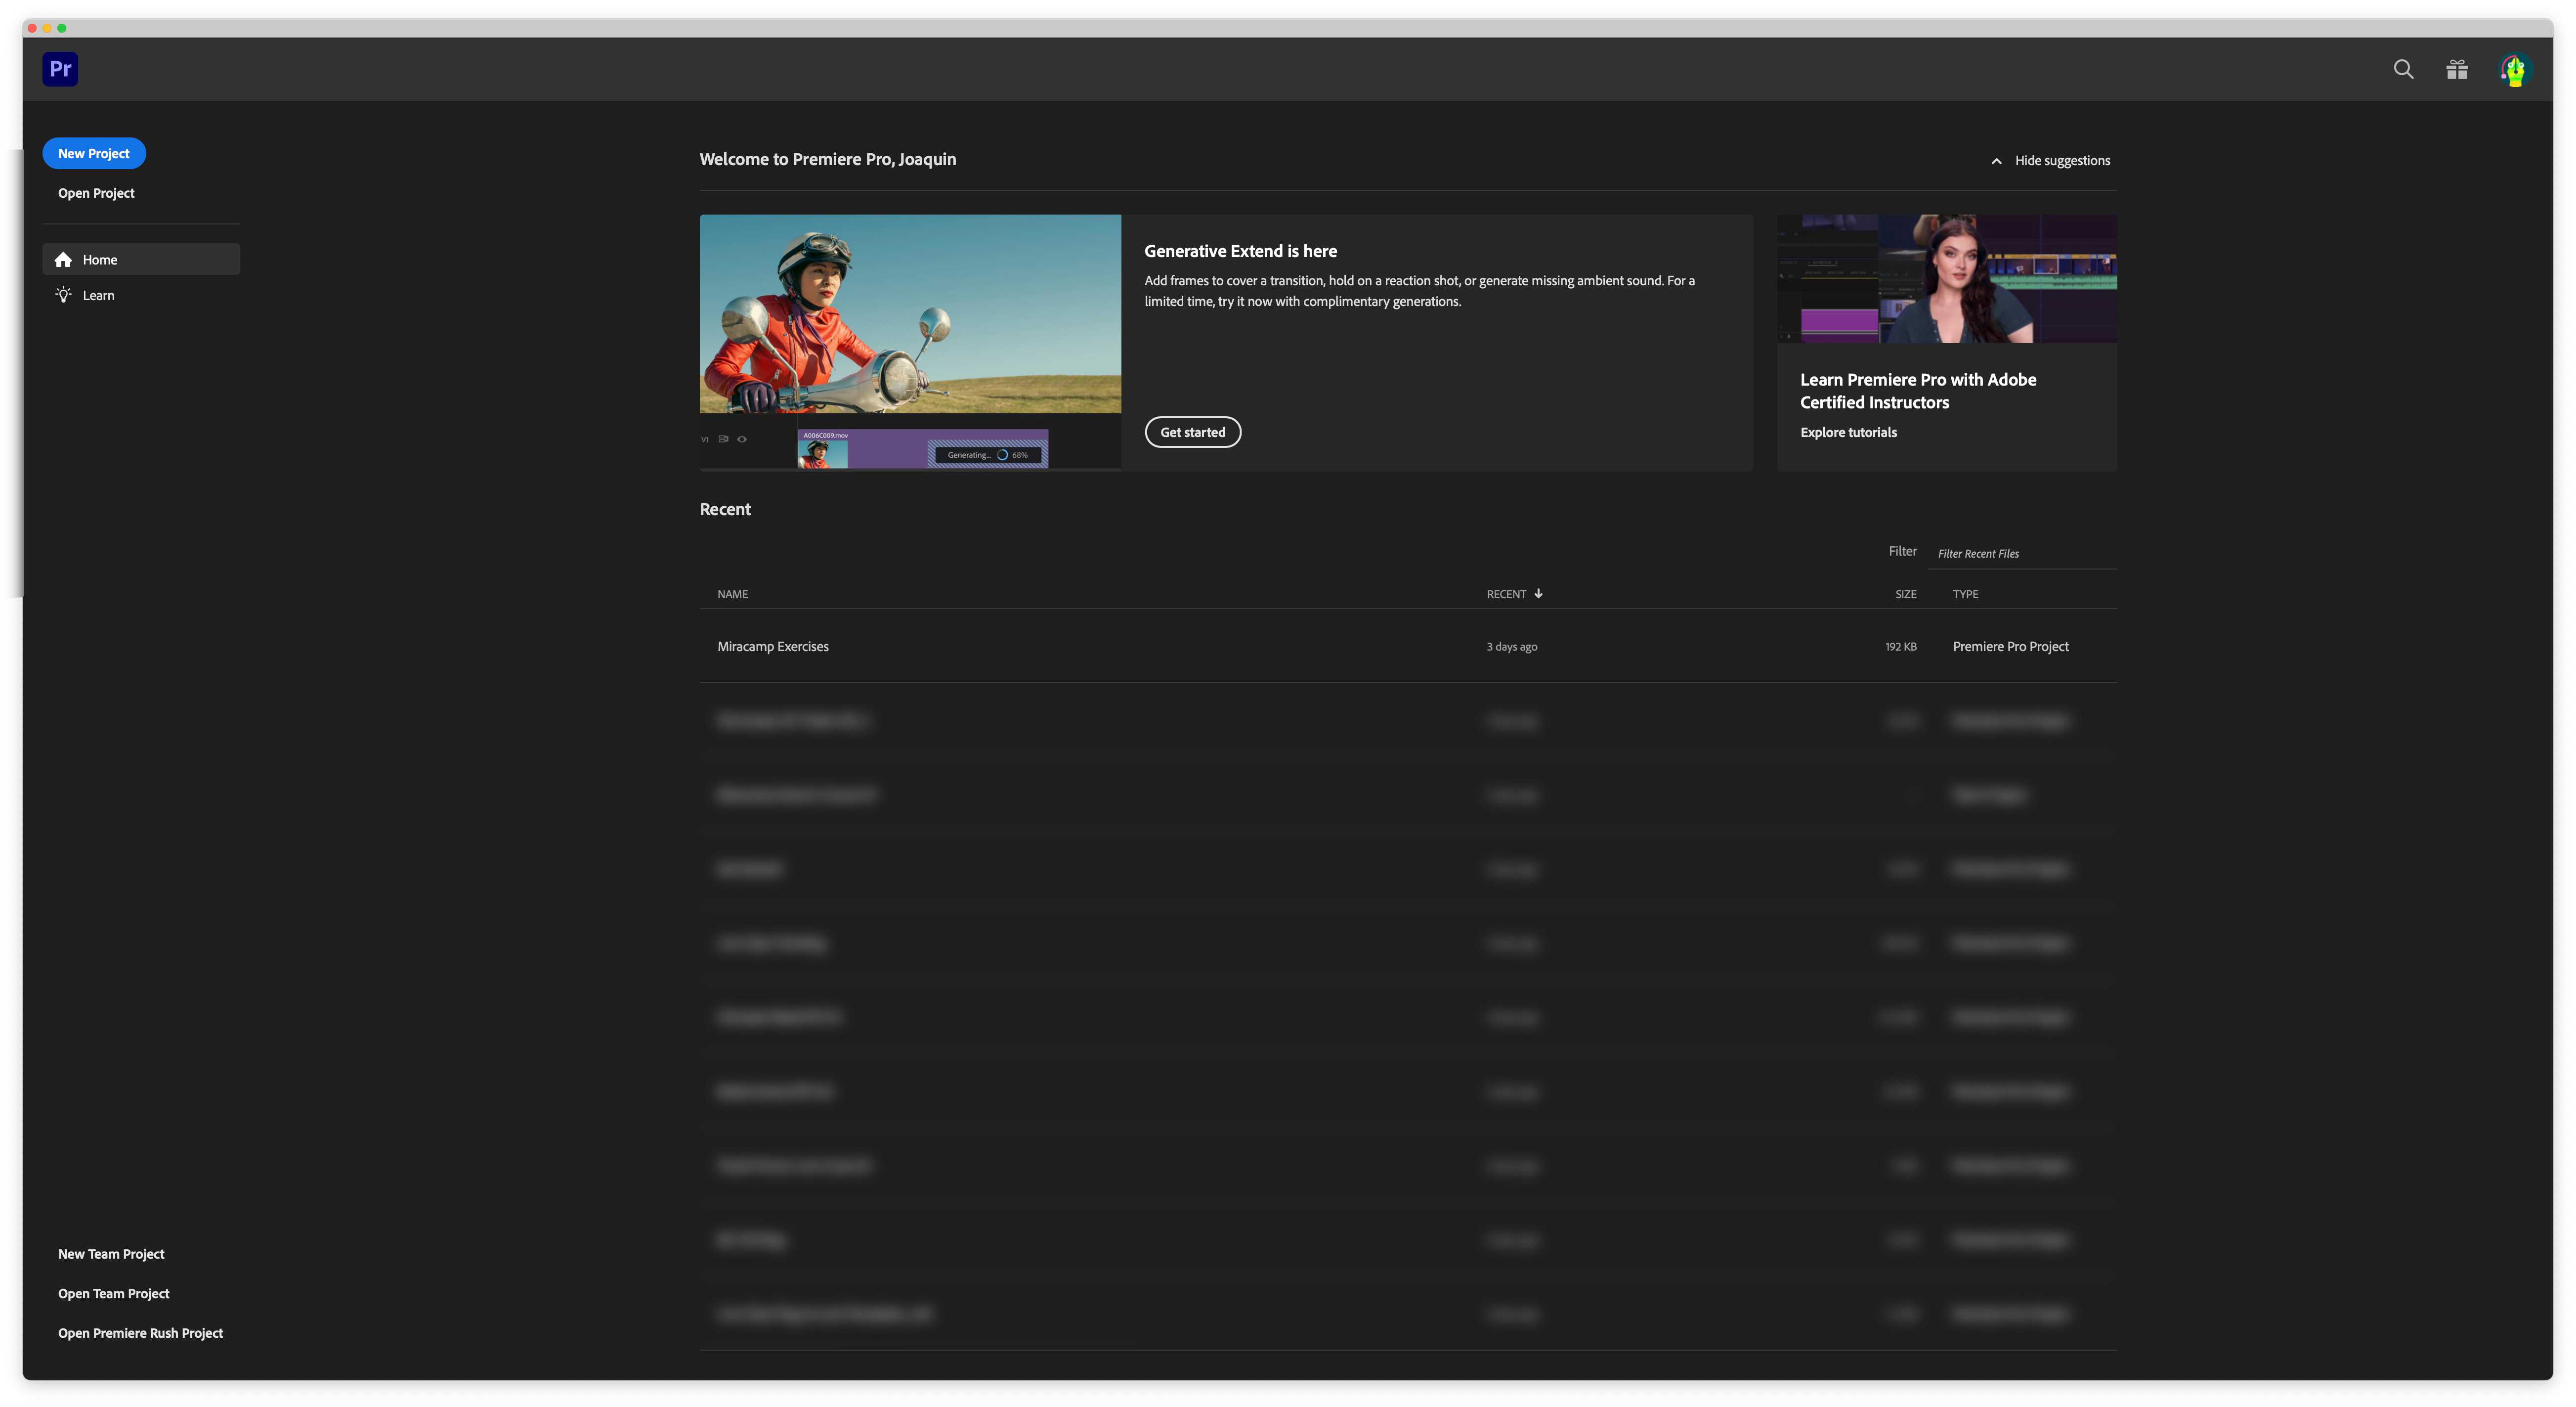The width and height of the screenshot is (2576, 1407).
Task: Click the '3 days ago' cell
Action: [1512, 647]
